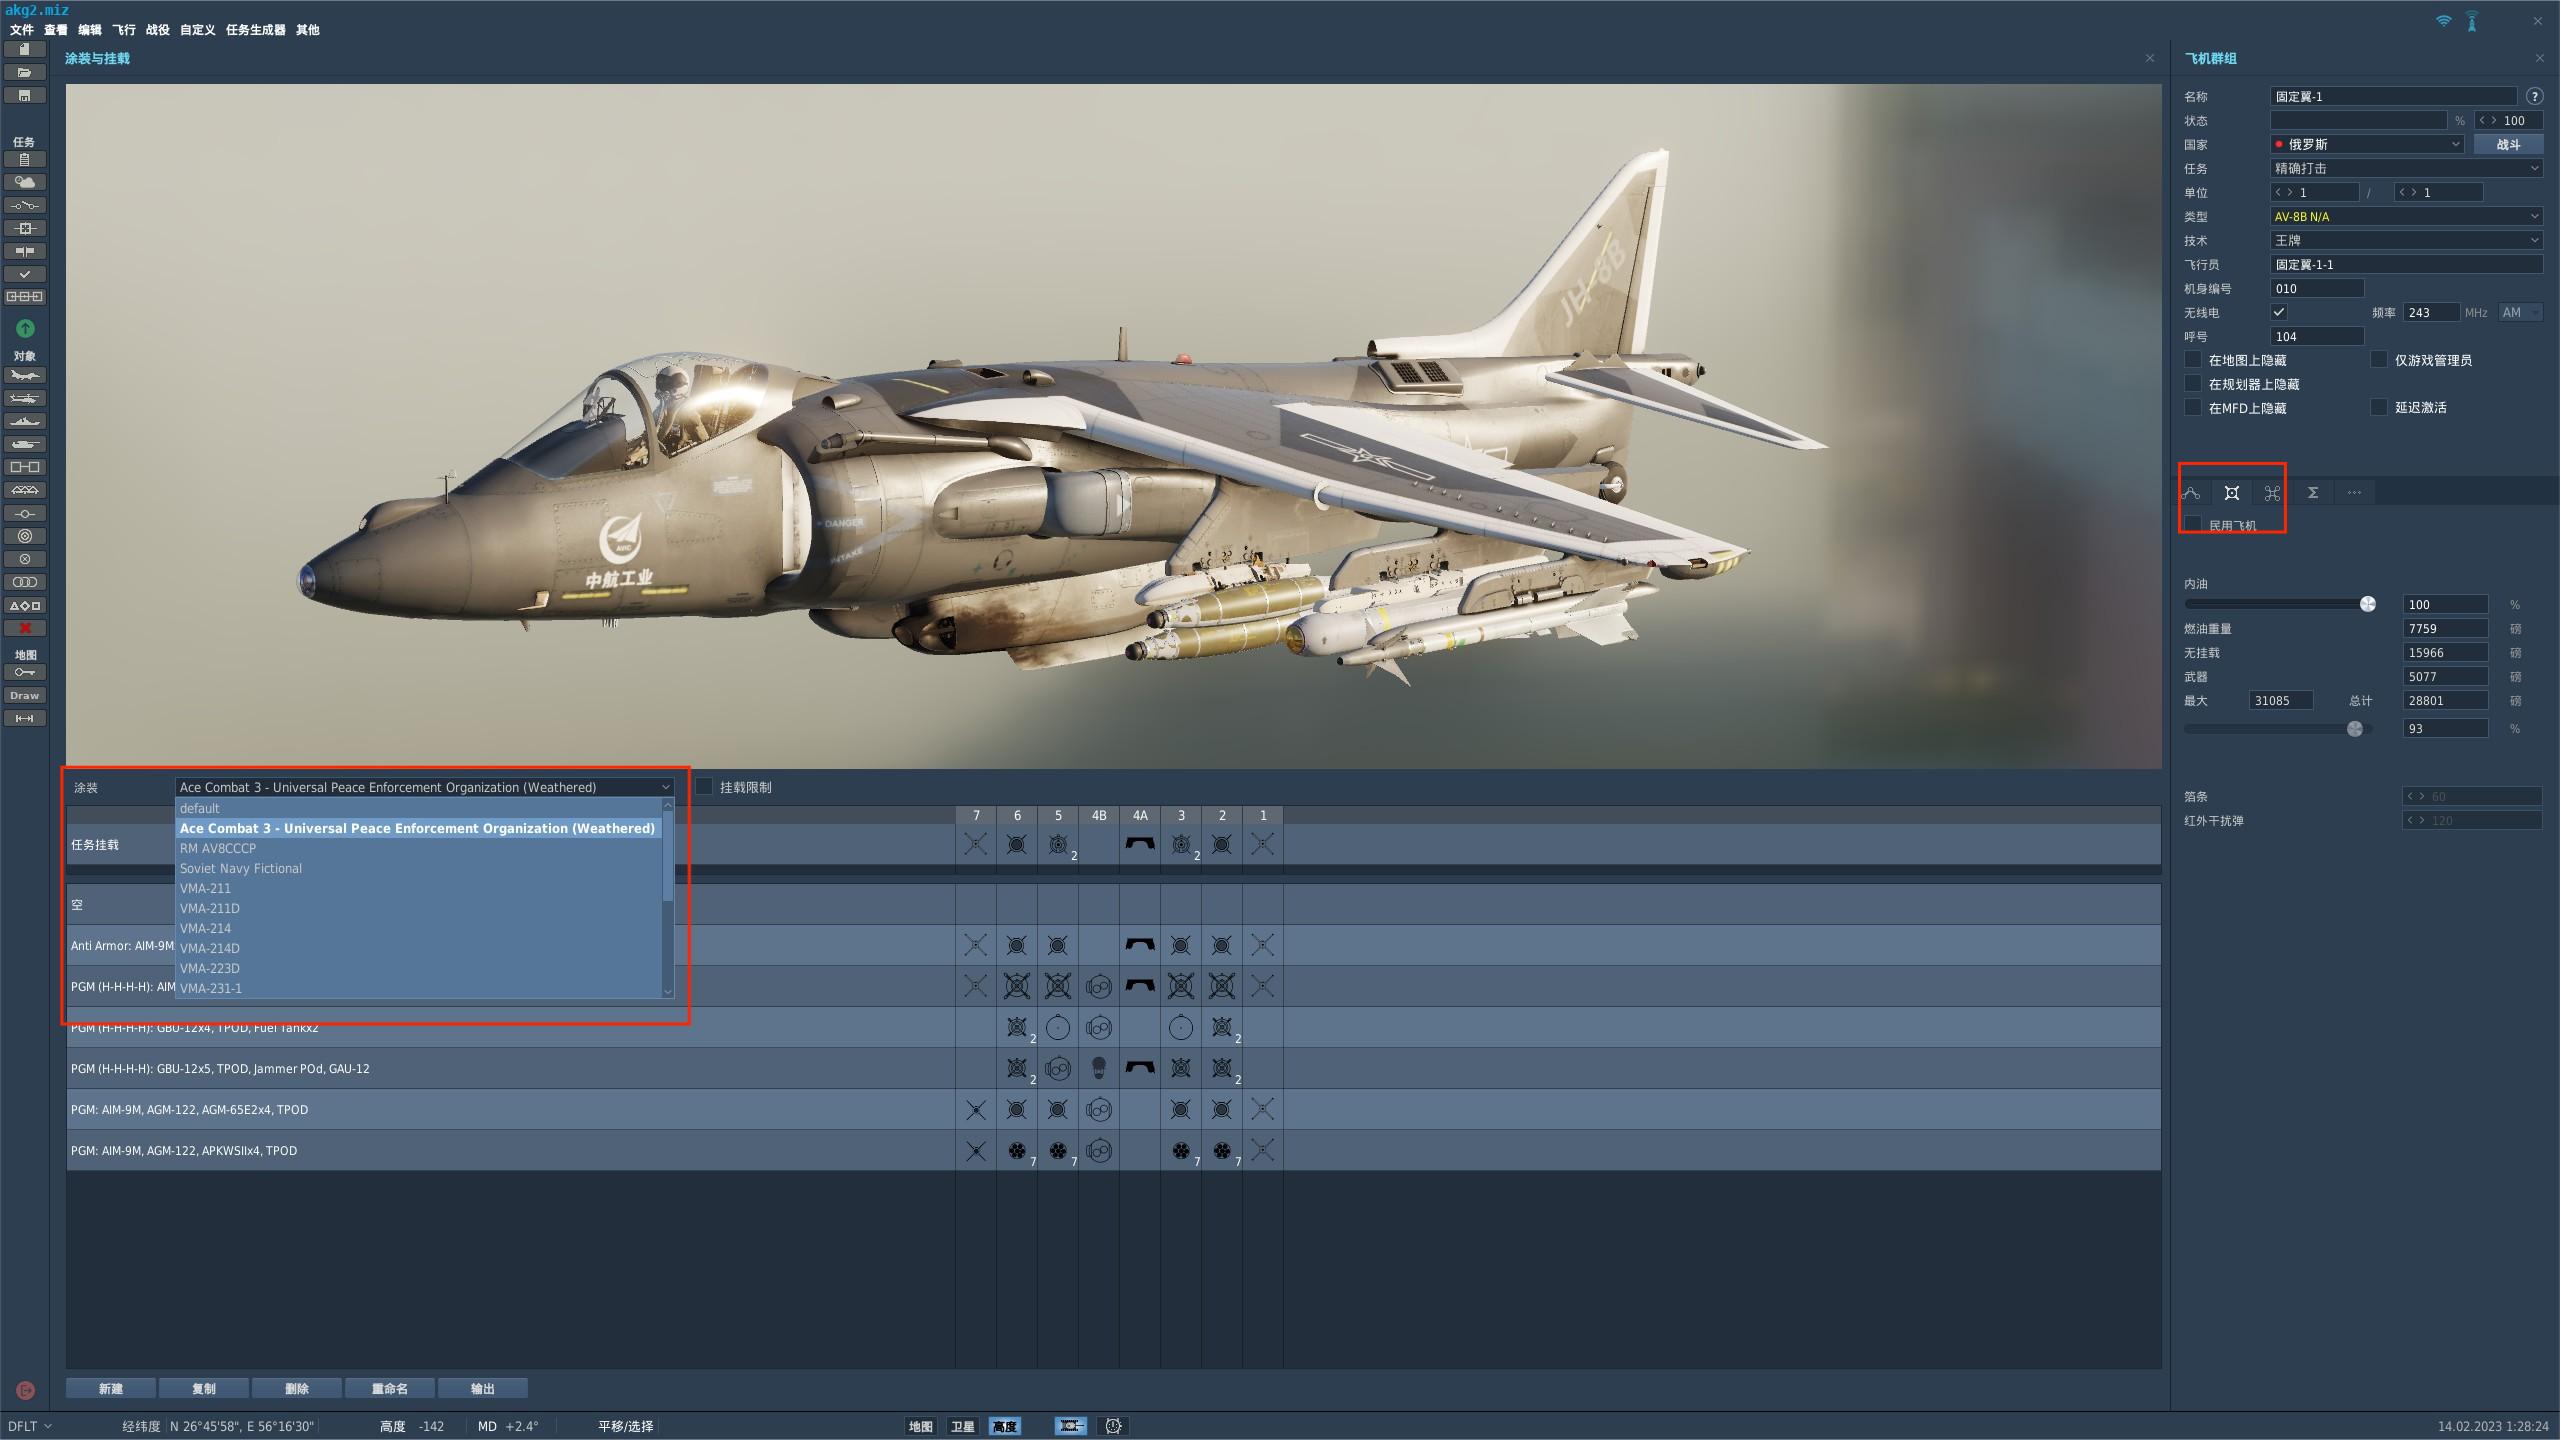The height and width of the screenshot is (1440, 2560).
Task: Open the 类型 aircraft type dropdown
Action: tap(2406, 216)
